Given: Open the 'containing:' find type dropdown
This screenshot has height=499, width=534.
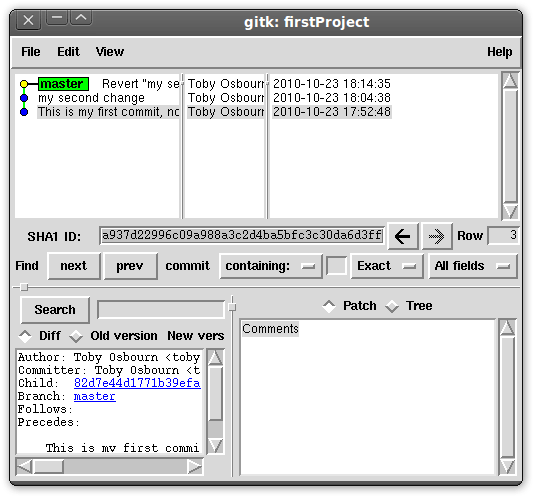Looking at the screenshot, I should click(271, 266).
